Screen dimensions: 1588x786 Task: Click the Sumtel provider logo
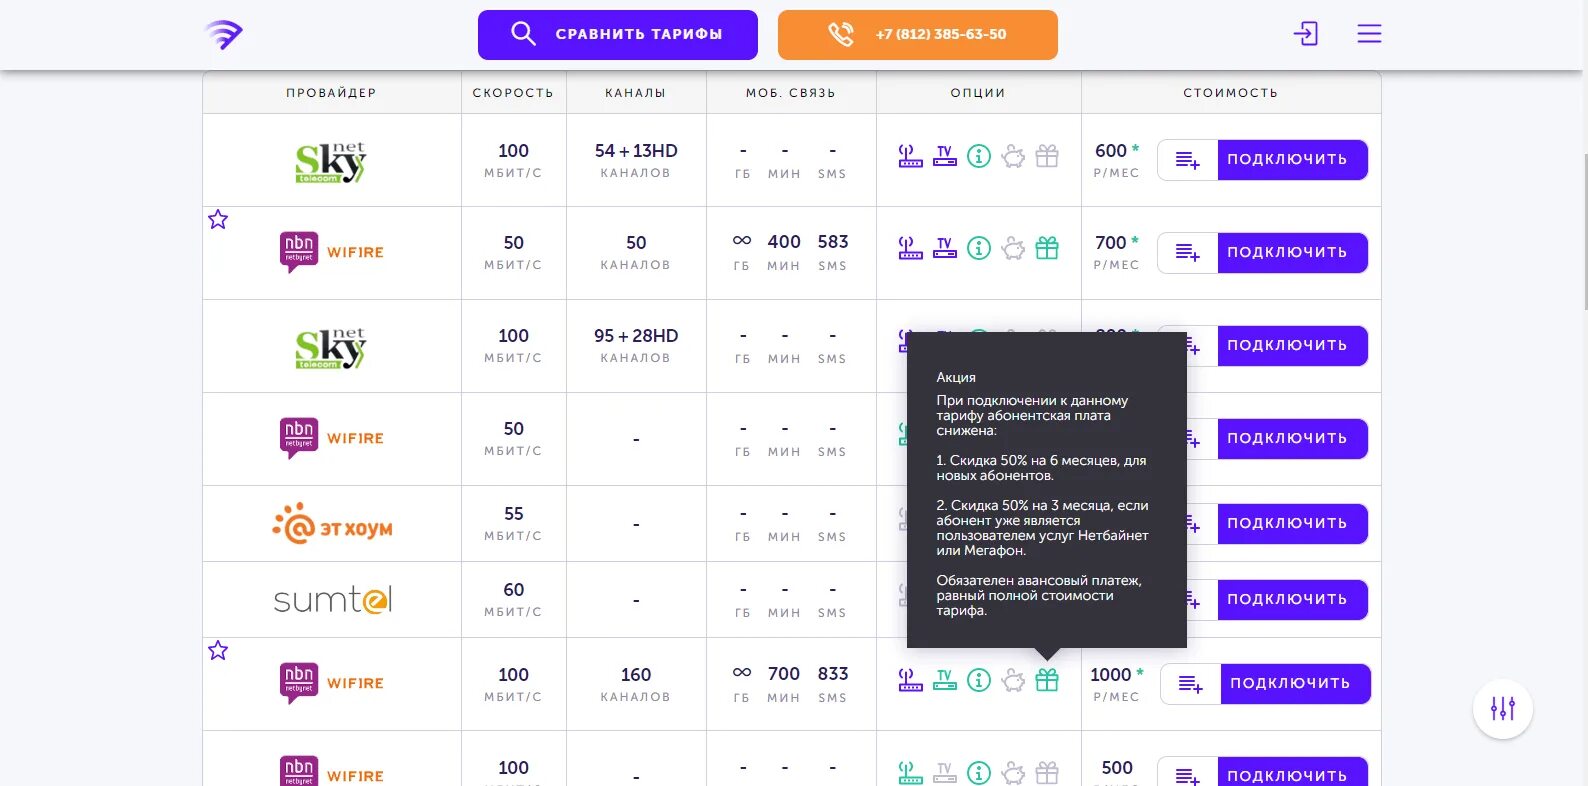coord(332,600)
